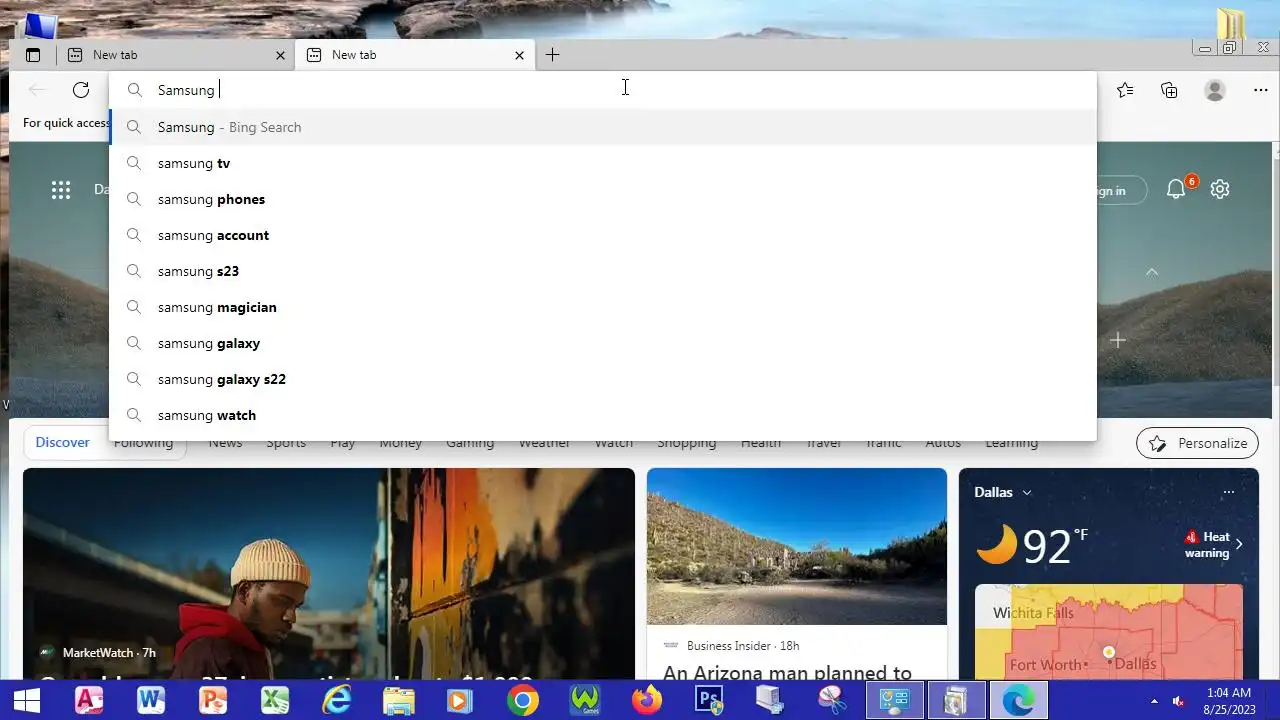Image resolution: width=1280 pixels, height=720 pixels.
Task: Expand the Dallas location dropdown
Action: 1003,492
